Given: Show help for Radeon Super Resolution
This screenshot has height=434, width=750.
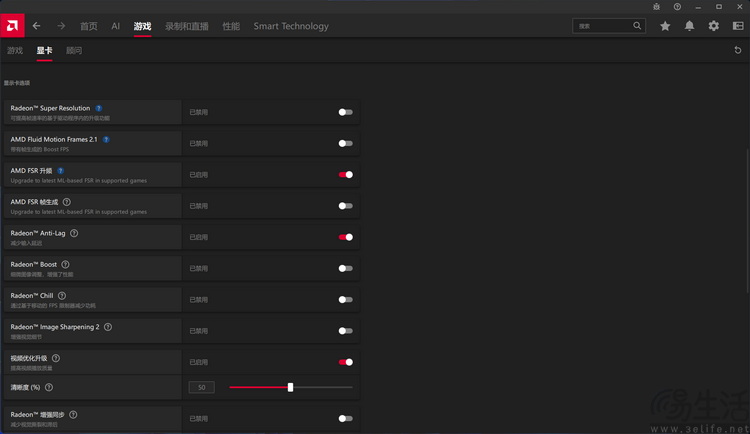Looking at the screenshot, I should coord(99,108).
